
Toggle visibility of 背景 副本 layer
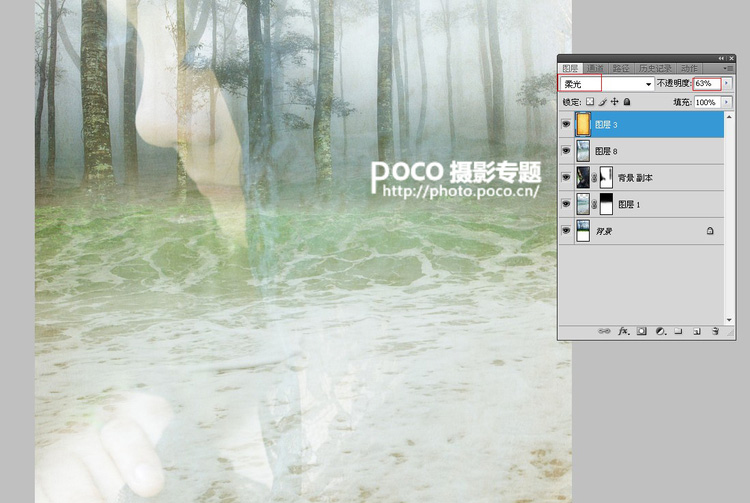coord(566,177)
